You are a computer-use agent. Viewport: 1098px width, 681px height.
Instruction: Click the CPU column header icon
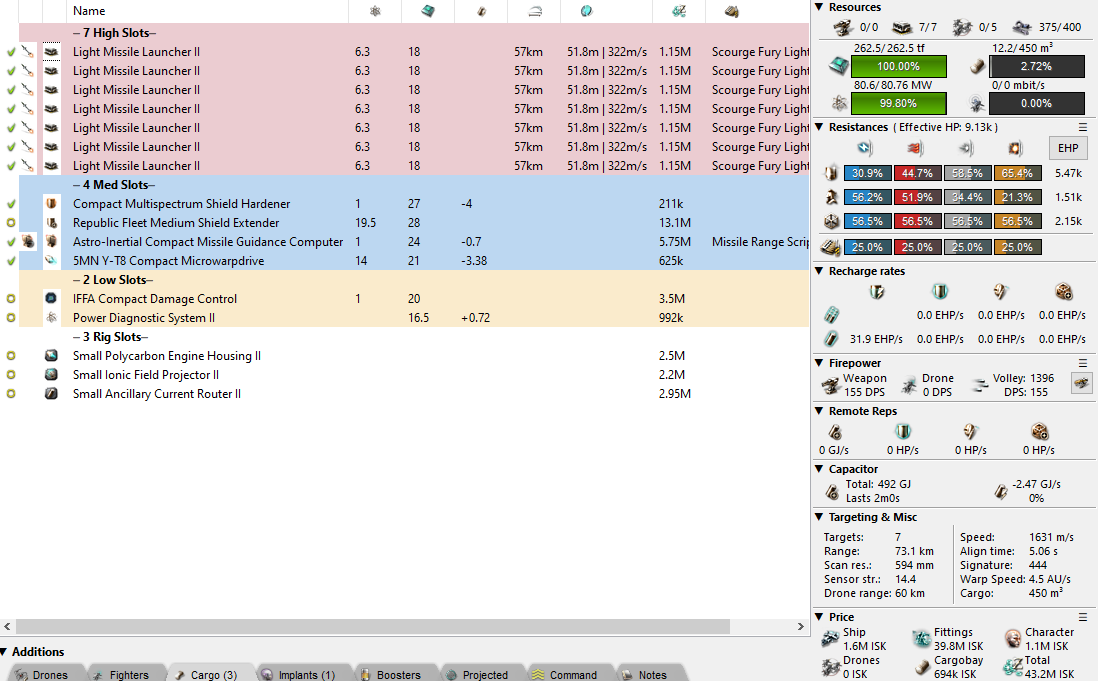pyautogui.click(x=428, y=11)
